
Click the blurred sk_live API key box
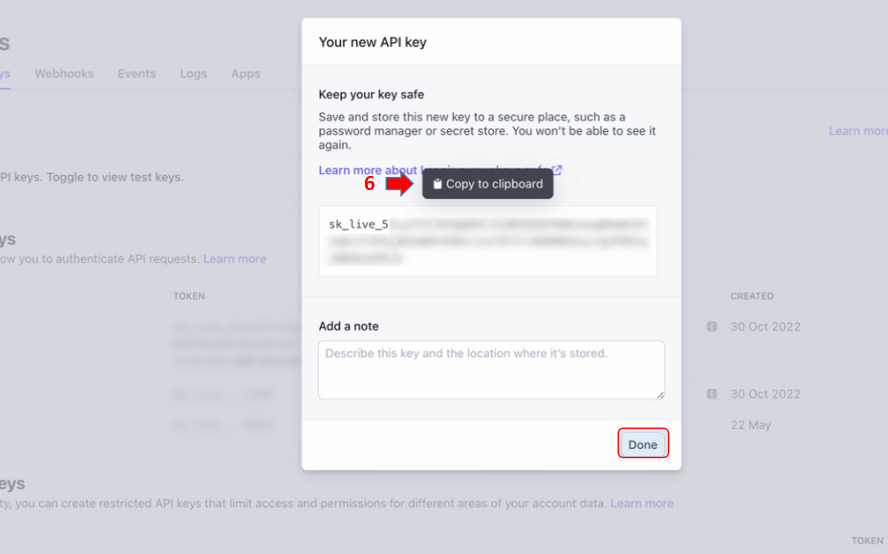[x=488, y=241]
